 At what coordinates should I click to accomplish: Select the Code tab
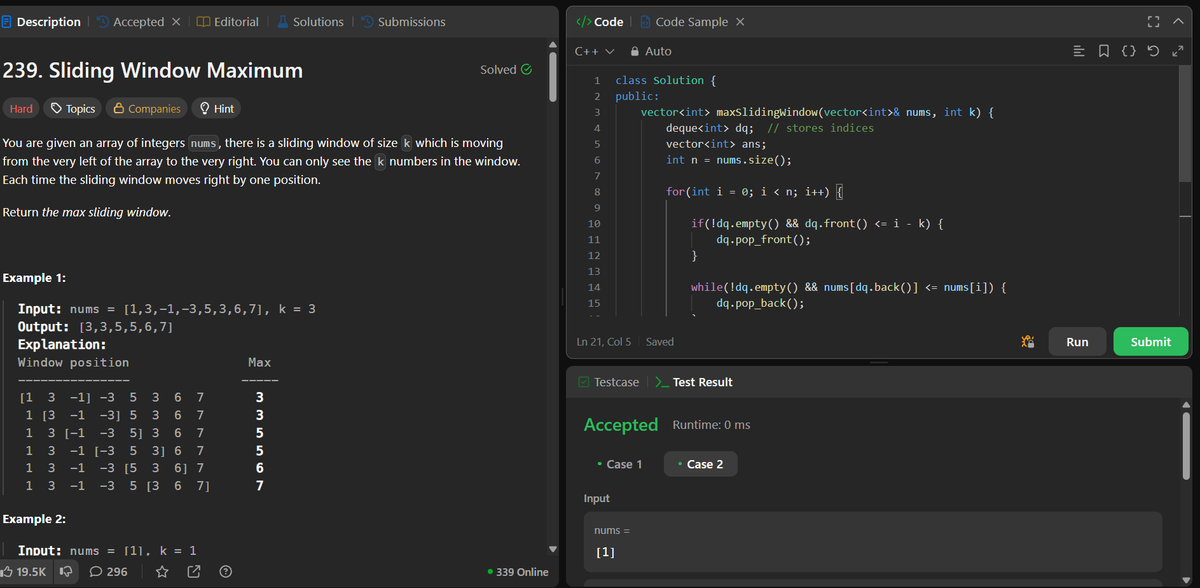pyautogui.click(x=601, y=22)
